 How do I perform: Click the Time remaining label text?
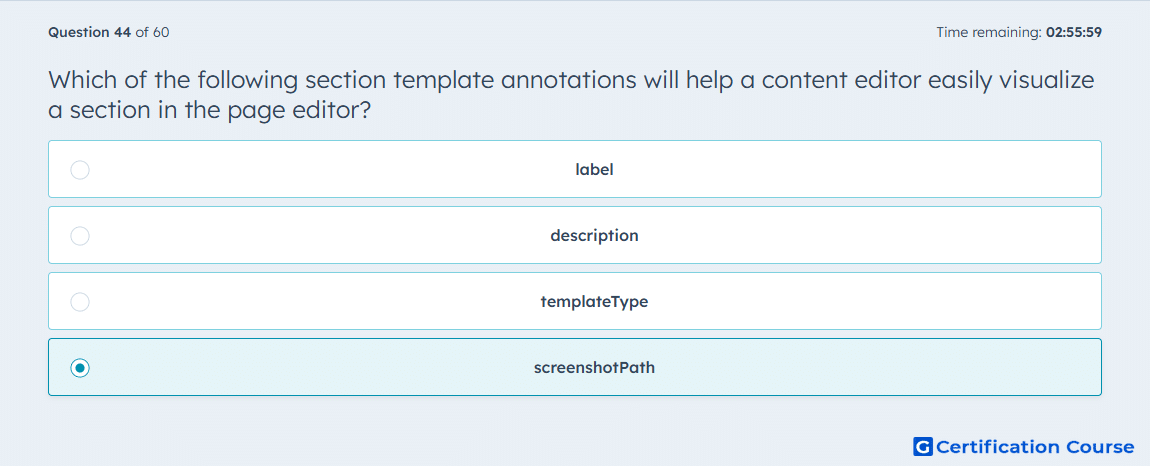tap(989, 32)
